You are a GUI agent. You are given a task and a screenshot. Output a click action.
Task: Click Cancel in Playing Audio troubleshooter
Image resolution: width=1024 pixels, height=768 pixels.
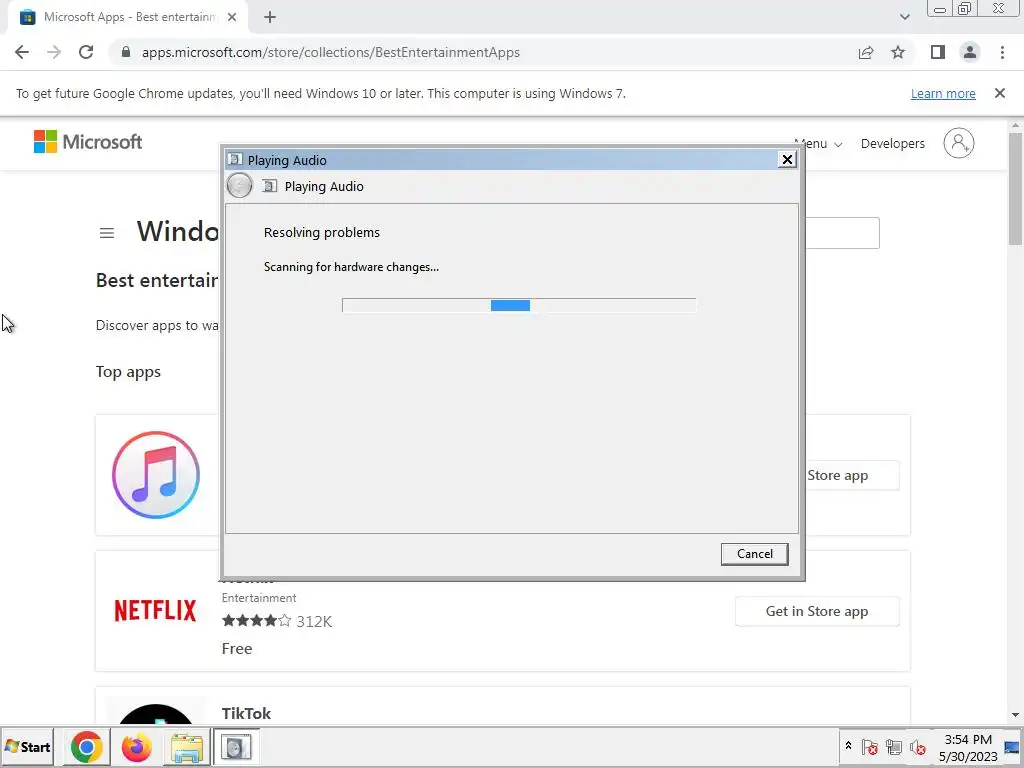point(754,554)
